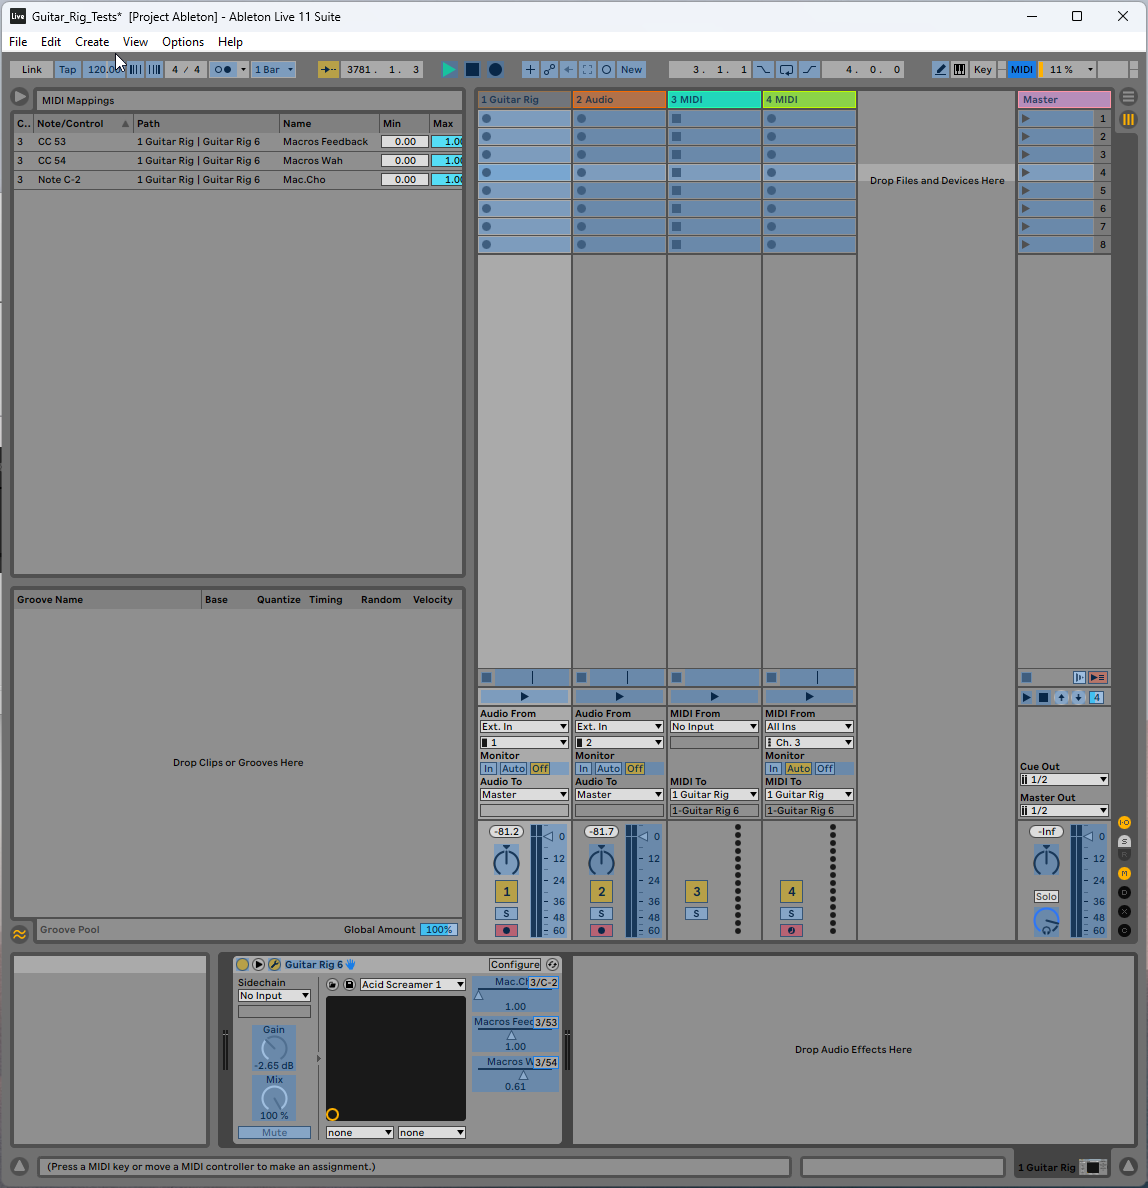Enable MIDI Arrangement Overdub plus button
This screenshot has width=1148, height=1188.
point(530,70)
